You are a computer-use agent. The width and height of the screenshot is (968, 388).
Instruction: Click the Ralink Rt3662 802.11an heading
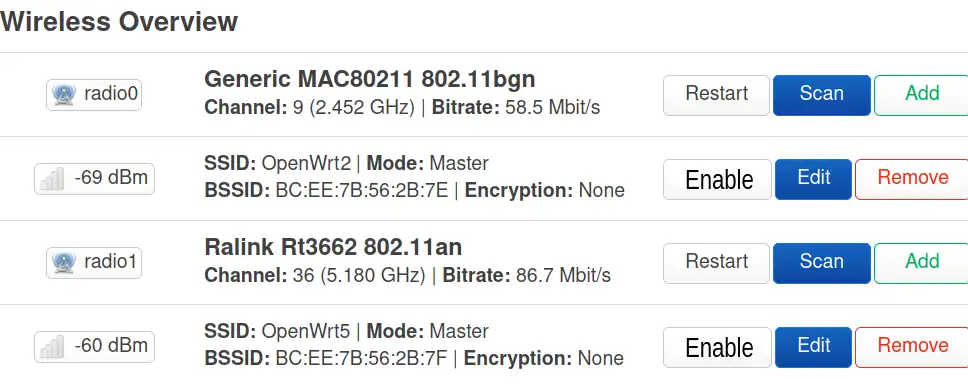pos(333,247)
